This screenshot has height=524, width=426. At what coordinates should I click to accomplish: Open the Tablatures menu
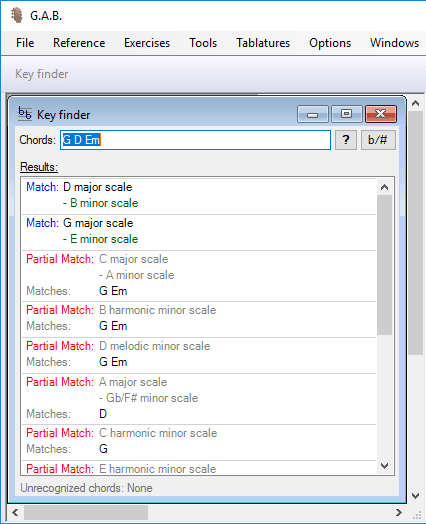[263, 43]
